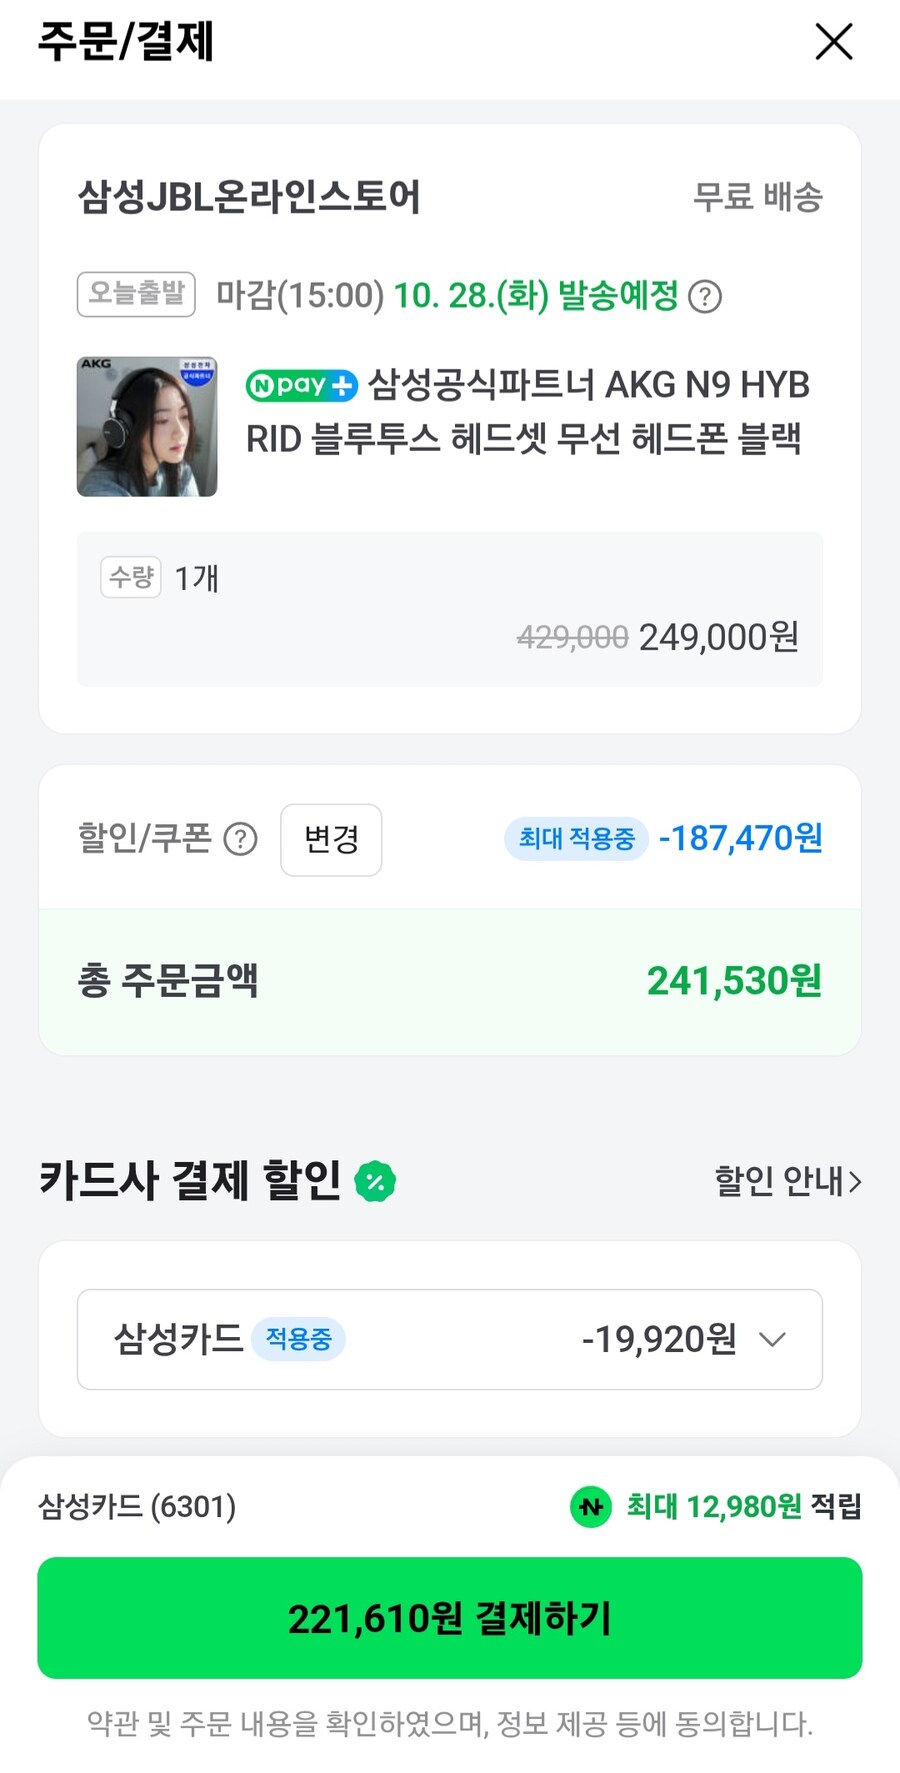900x1773 pixels.
Task: Open the 삼성JBL온라인스토어 store name
Action: coord(249,197)
